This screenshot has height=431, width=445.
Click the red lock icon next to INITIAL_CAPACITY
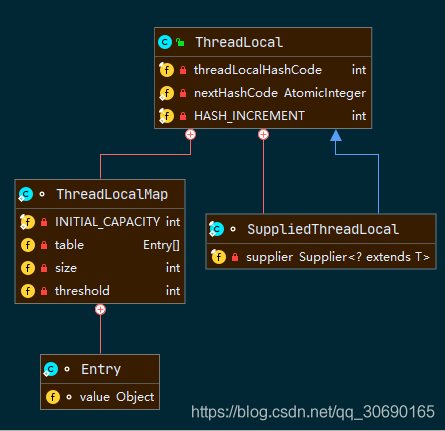coord(44,222)
